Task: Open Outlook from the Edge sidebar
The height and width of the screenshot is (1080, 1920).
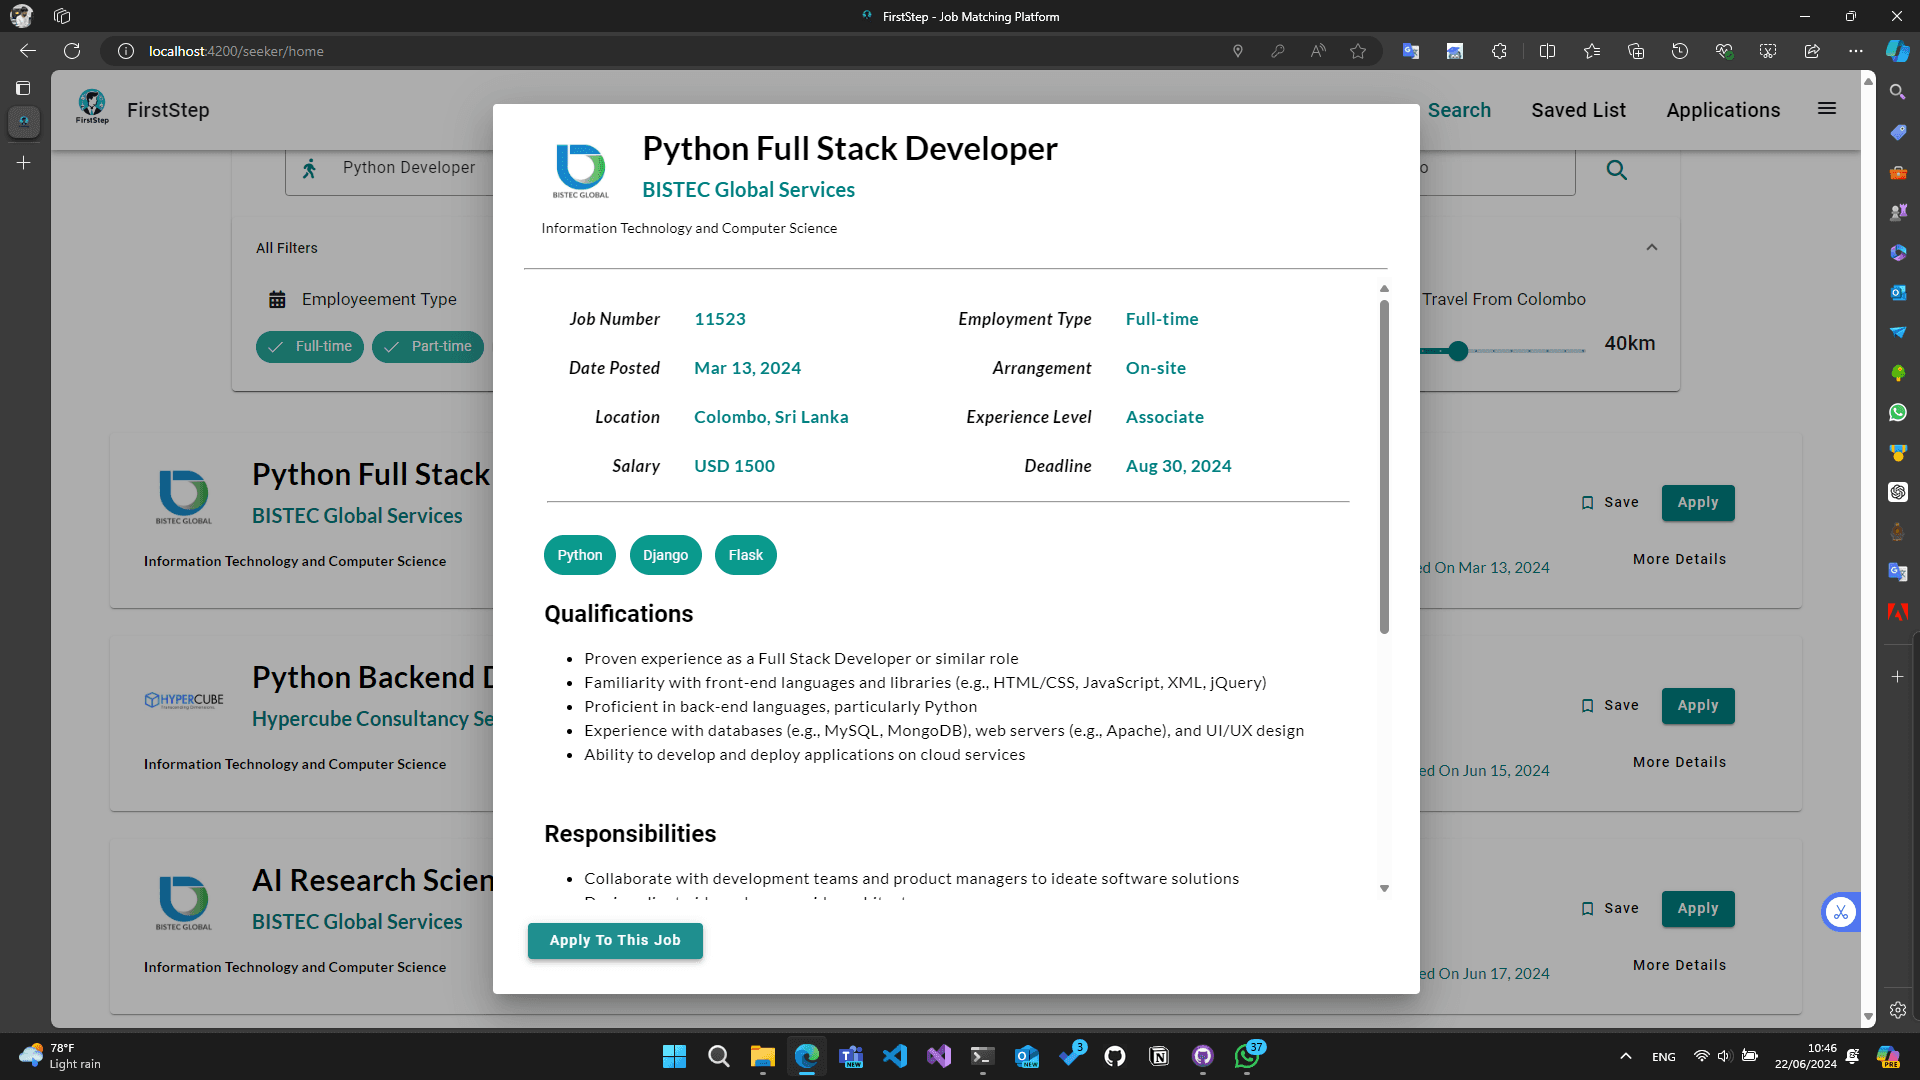Action: (x=1898, y=292)
